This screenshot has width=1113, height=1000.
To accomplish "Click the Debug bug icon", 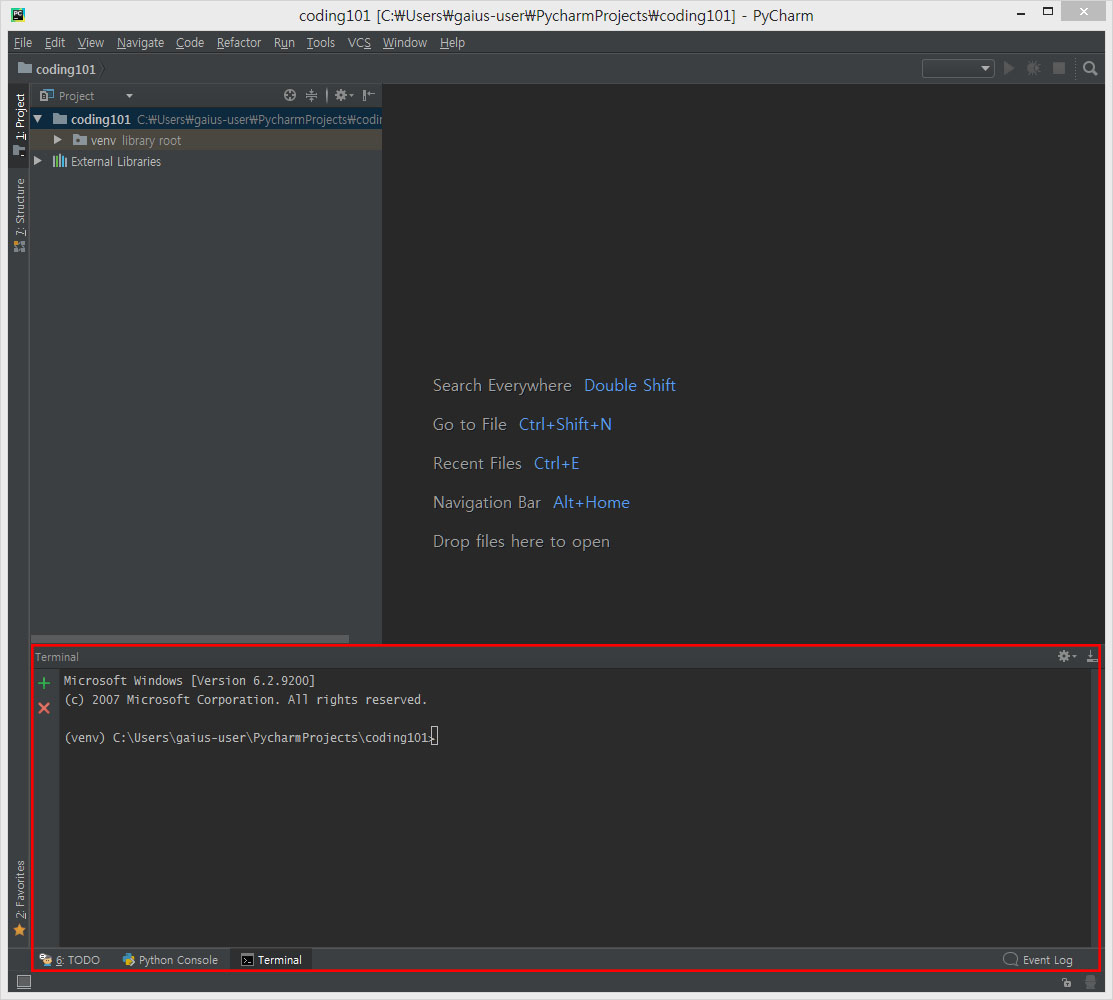I will click(1033, 68).
